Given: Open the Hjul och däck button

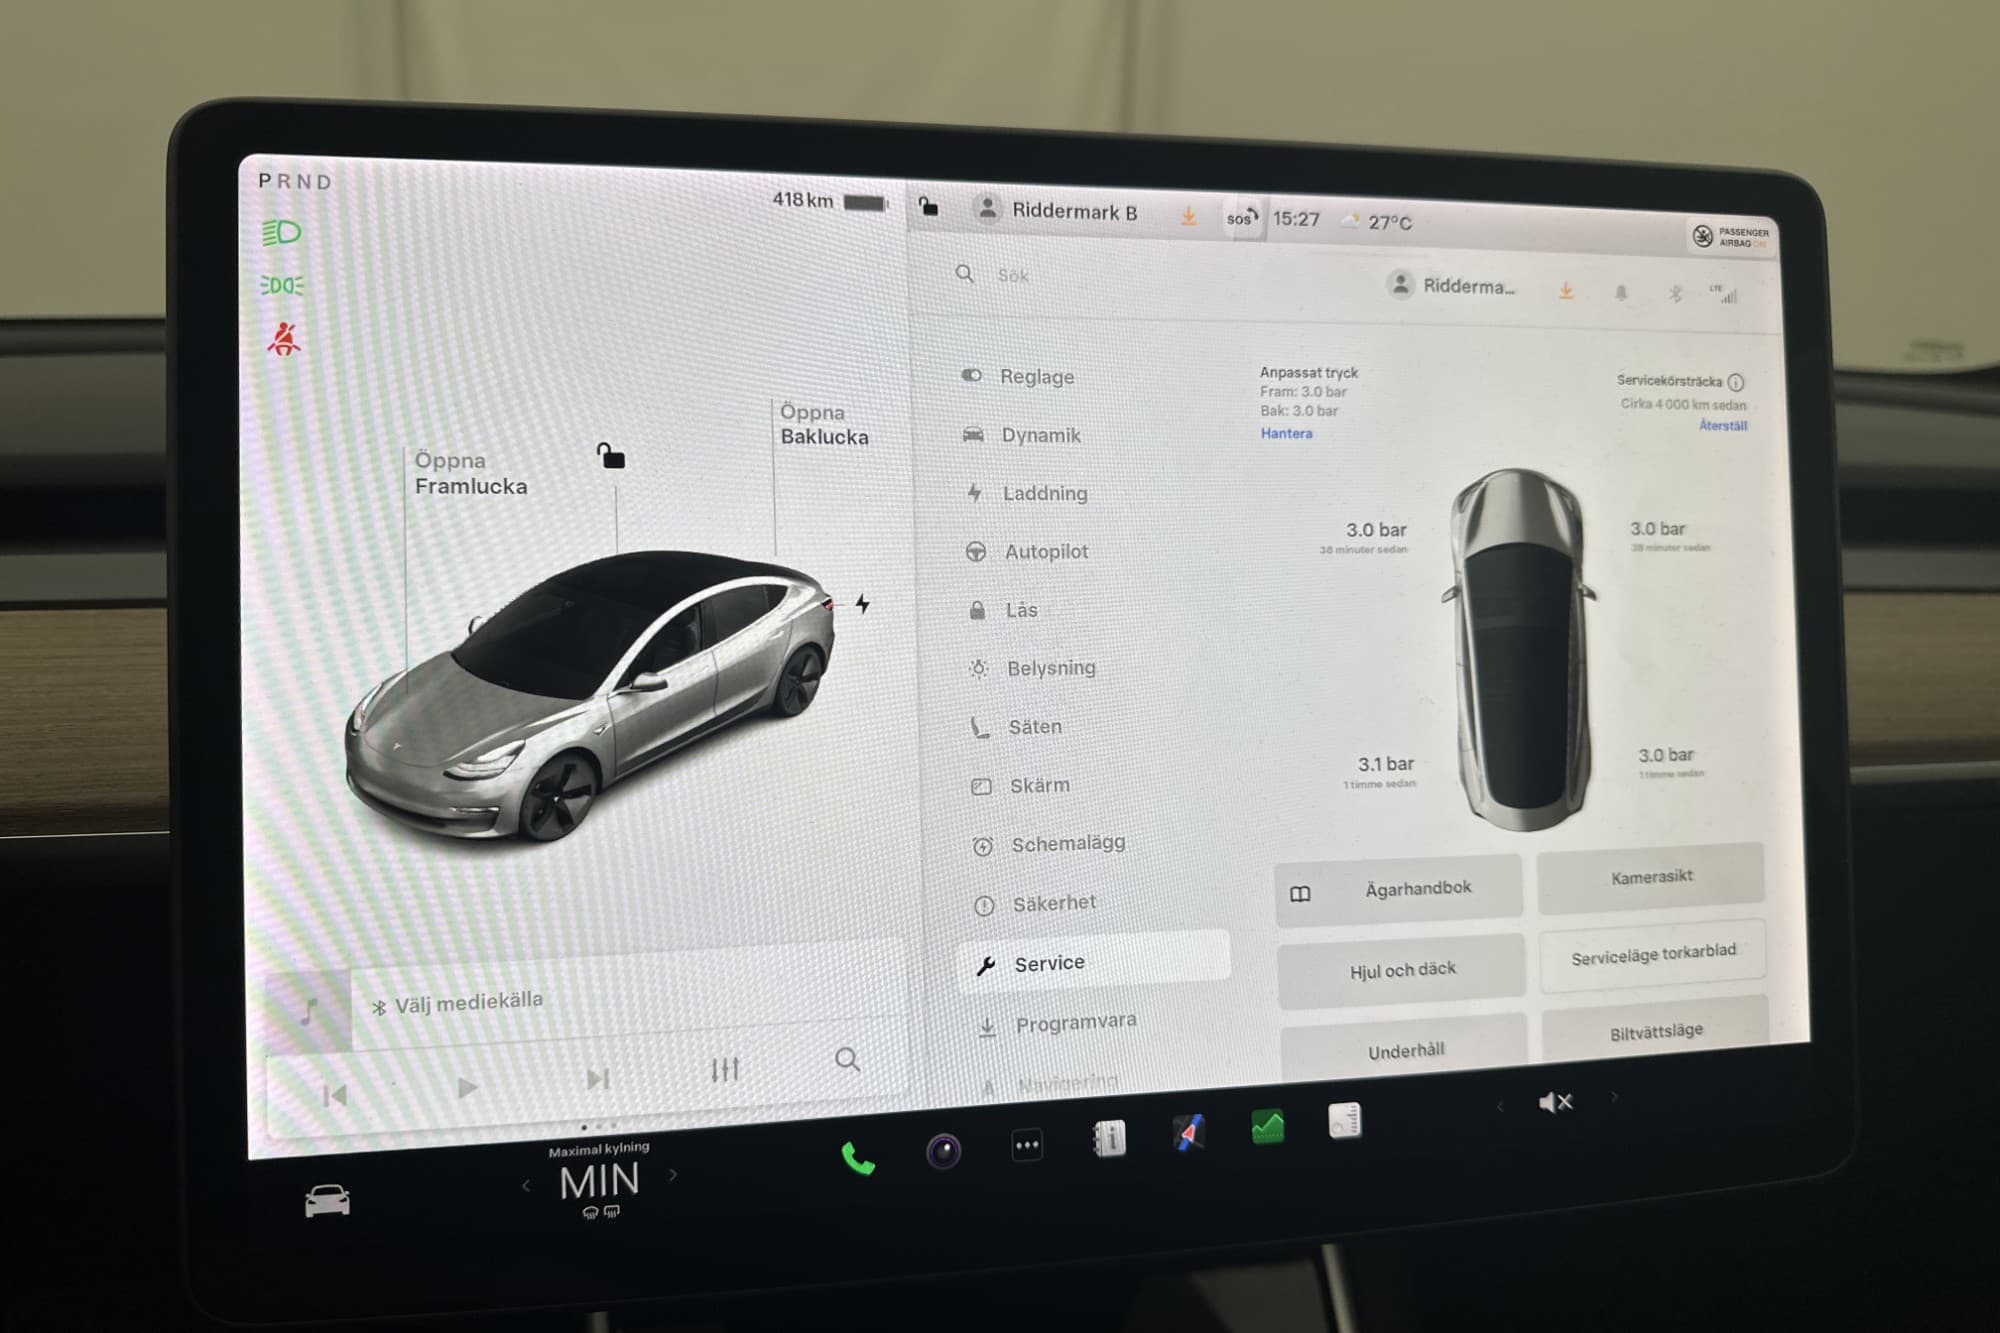Looking at the screenshot, I should (1402, 969).
